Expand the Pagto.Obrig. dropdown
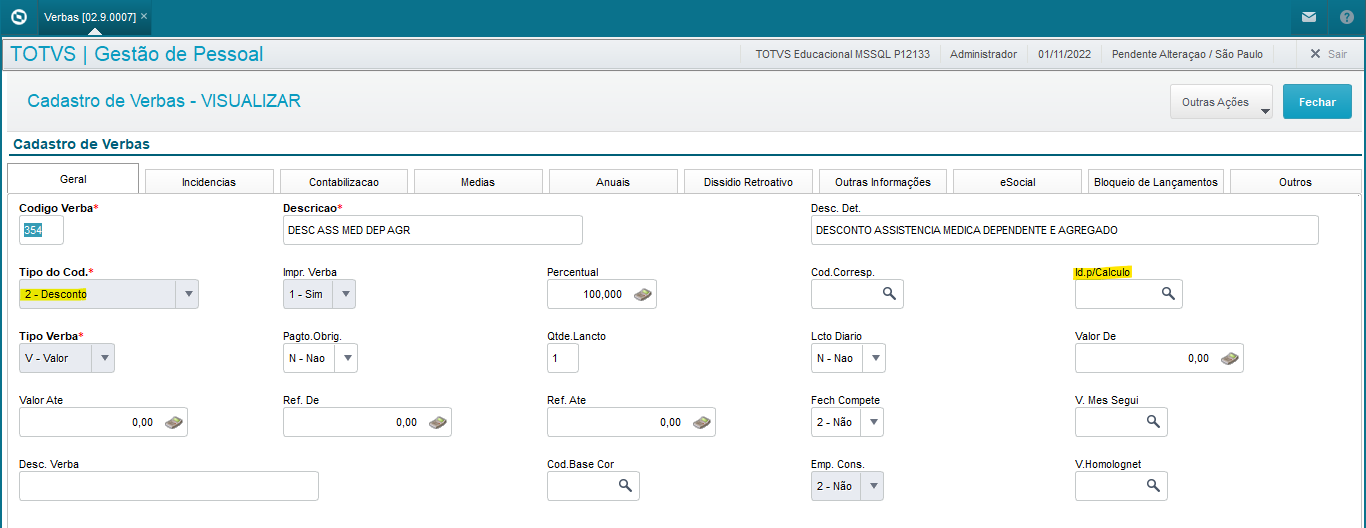The image size is (1366, 528). pyautogui.click(x=346, y=358)
